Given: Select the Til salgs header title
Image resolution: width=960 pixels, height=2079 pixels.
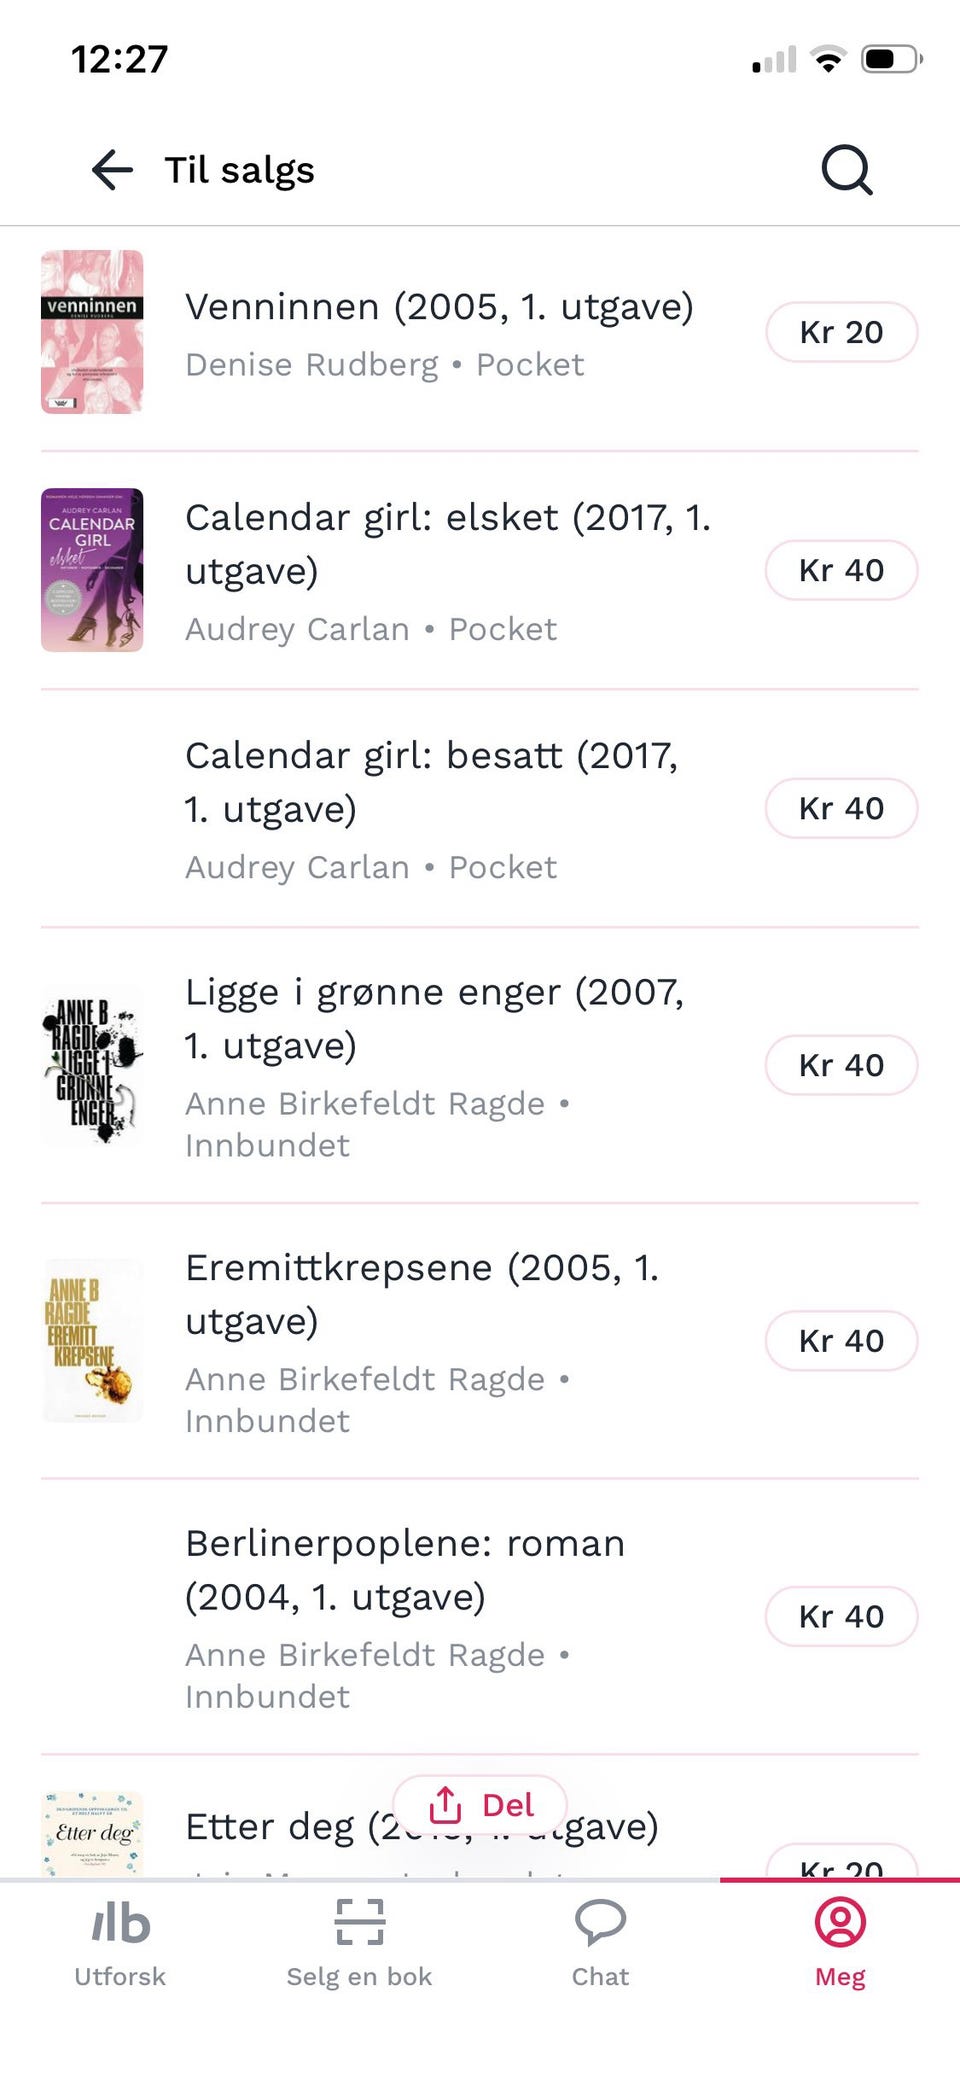Looking at the screenshot, I should (239, 170).
